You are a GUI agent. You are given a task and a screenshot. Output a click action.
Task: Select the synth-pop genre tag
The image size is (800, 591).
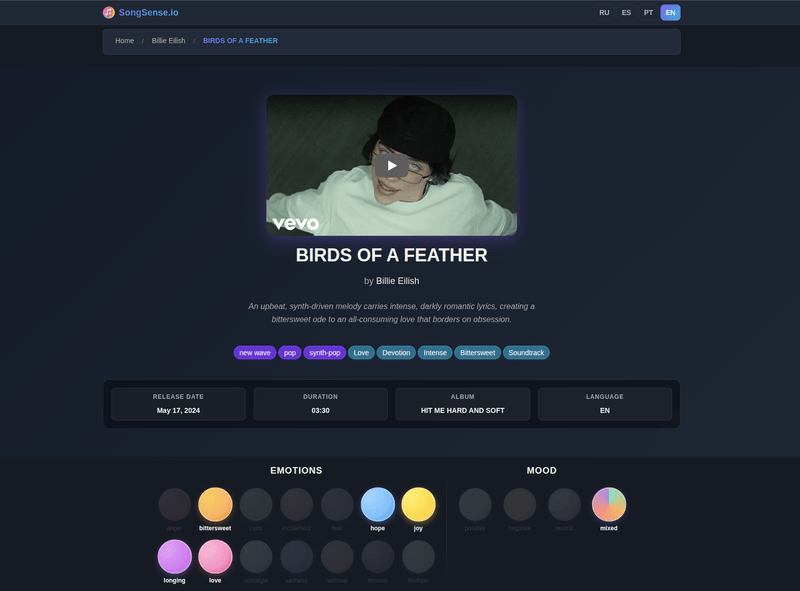324,353
